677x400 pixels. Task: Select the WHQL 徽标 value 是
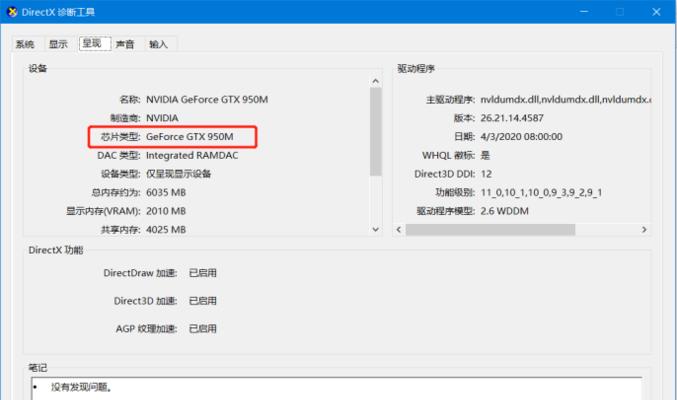coord(485,156)
